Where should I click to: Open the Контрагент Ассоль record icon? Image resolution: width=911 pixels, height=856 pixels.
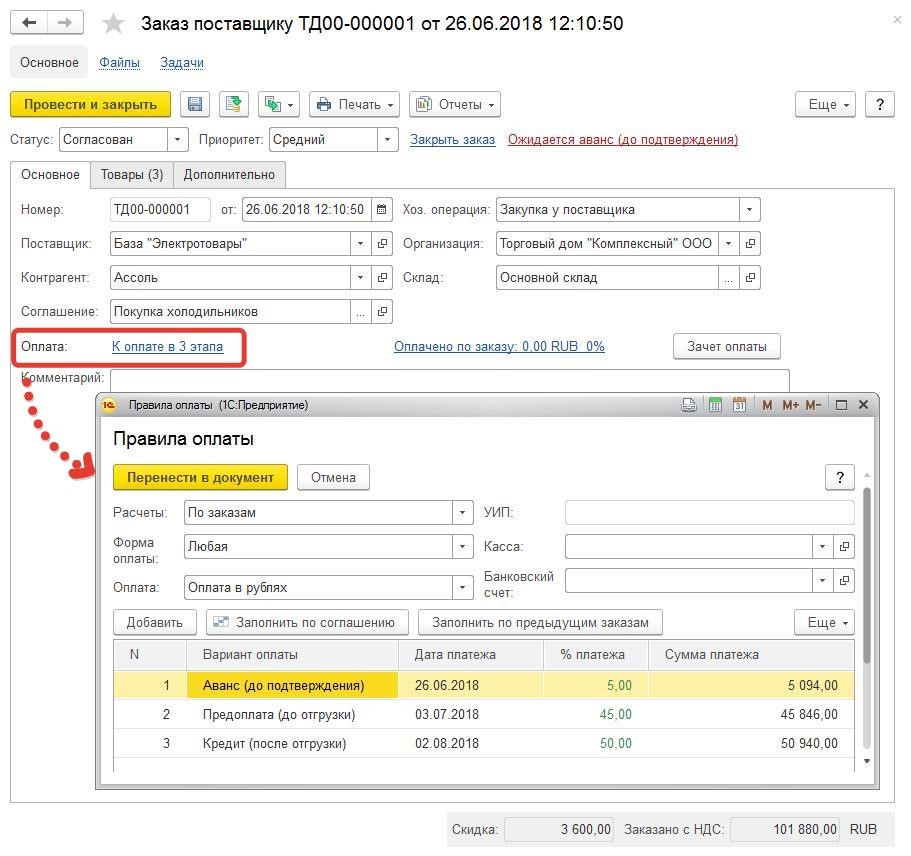click(382, 278)
